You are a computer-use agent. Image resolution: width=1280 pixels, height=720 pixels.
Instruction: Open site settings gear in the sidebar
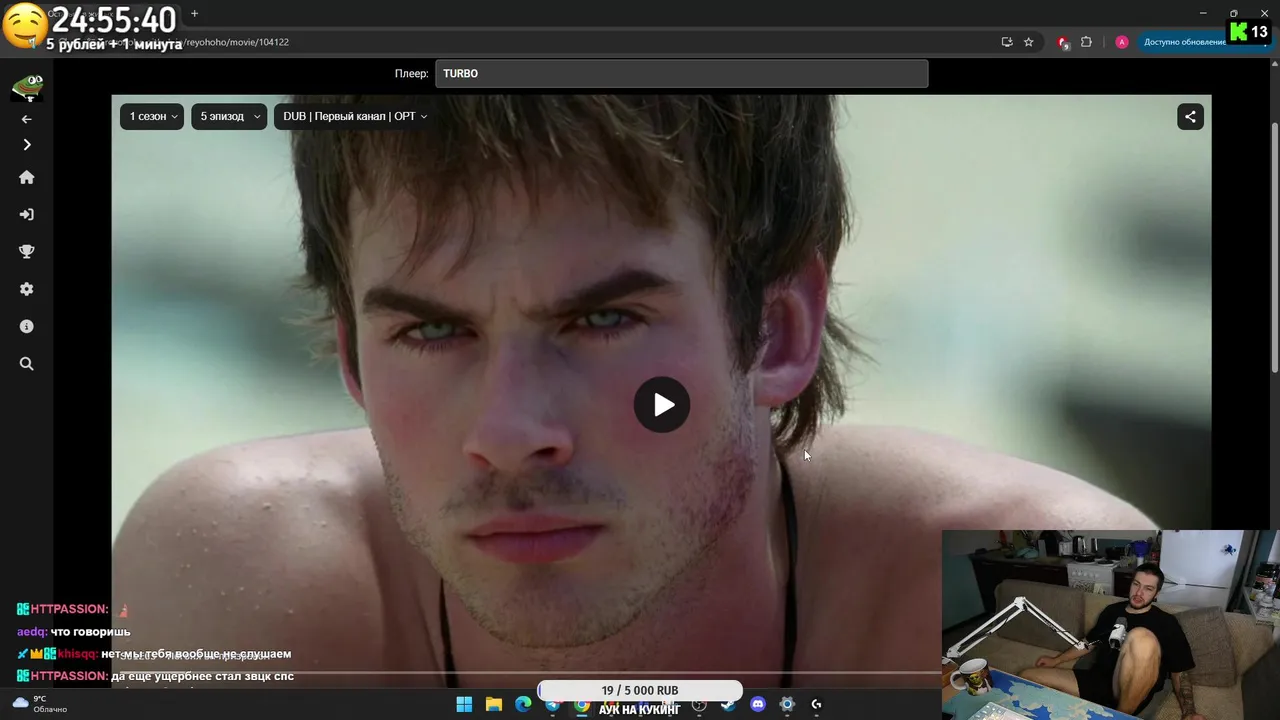tap(27, 289)
